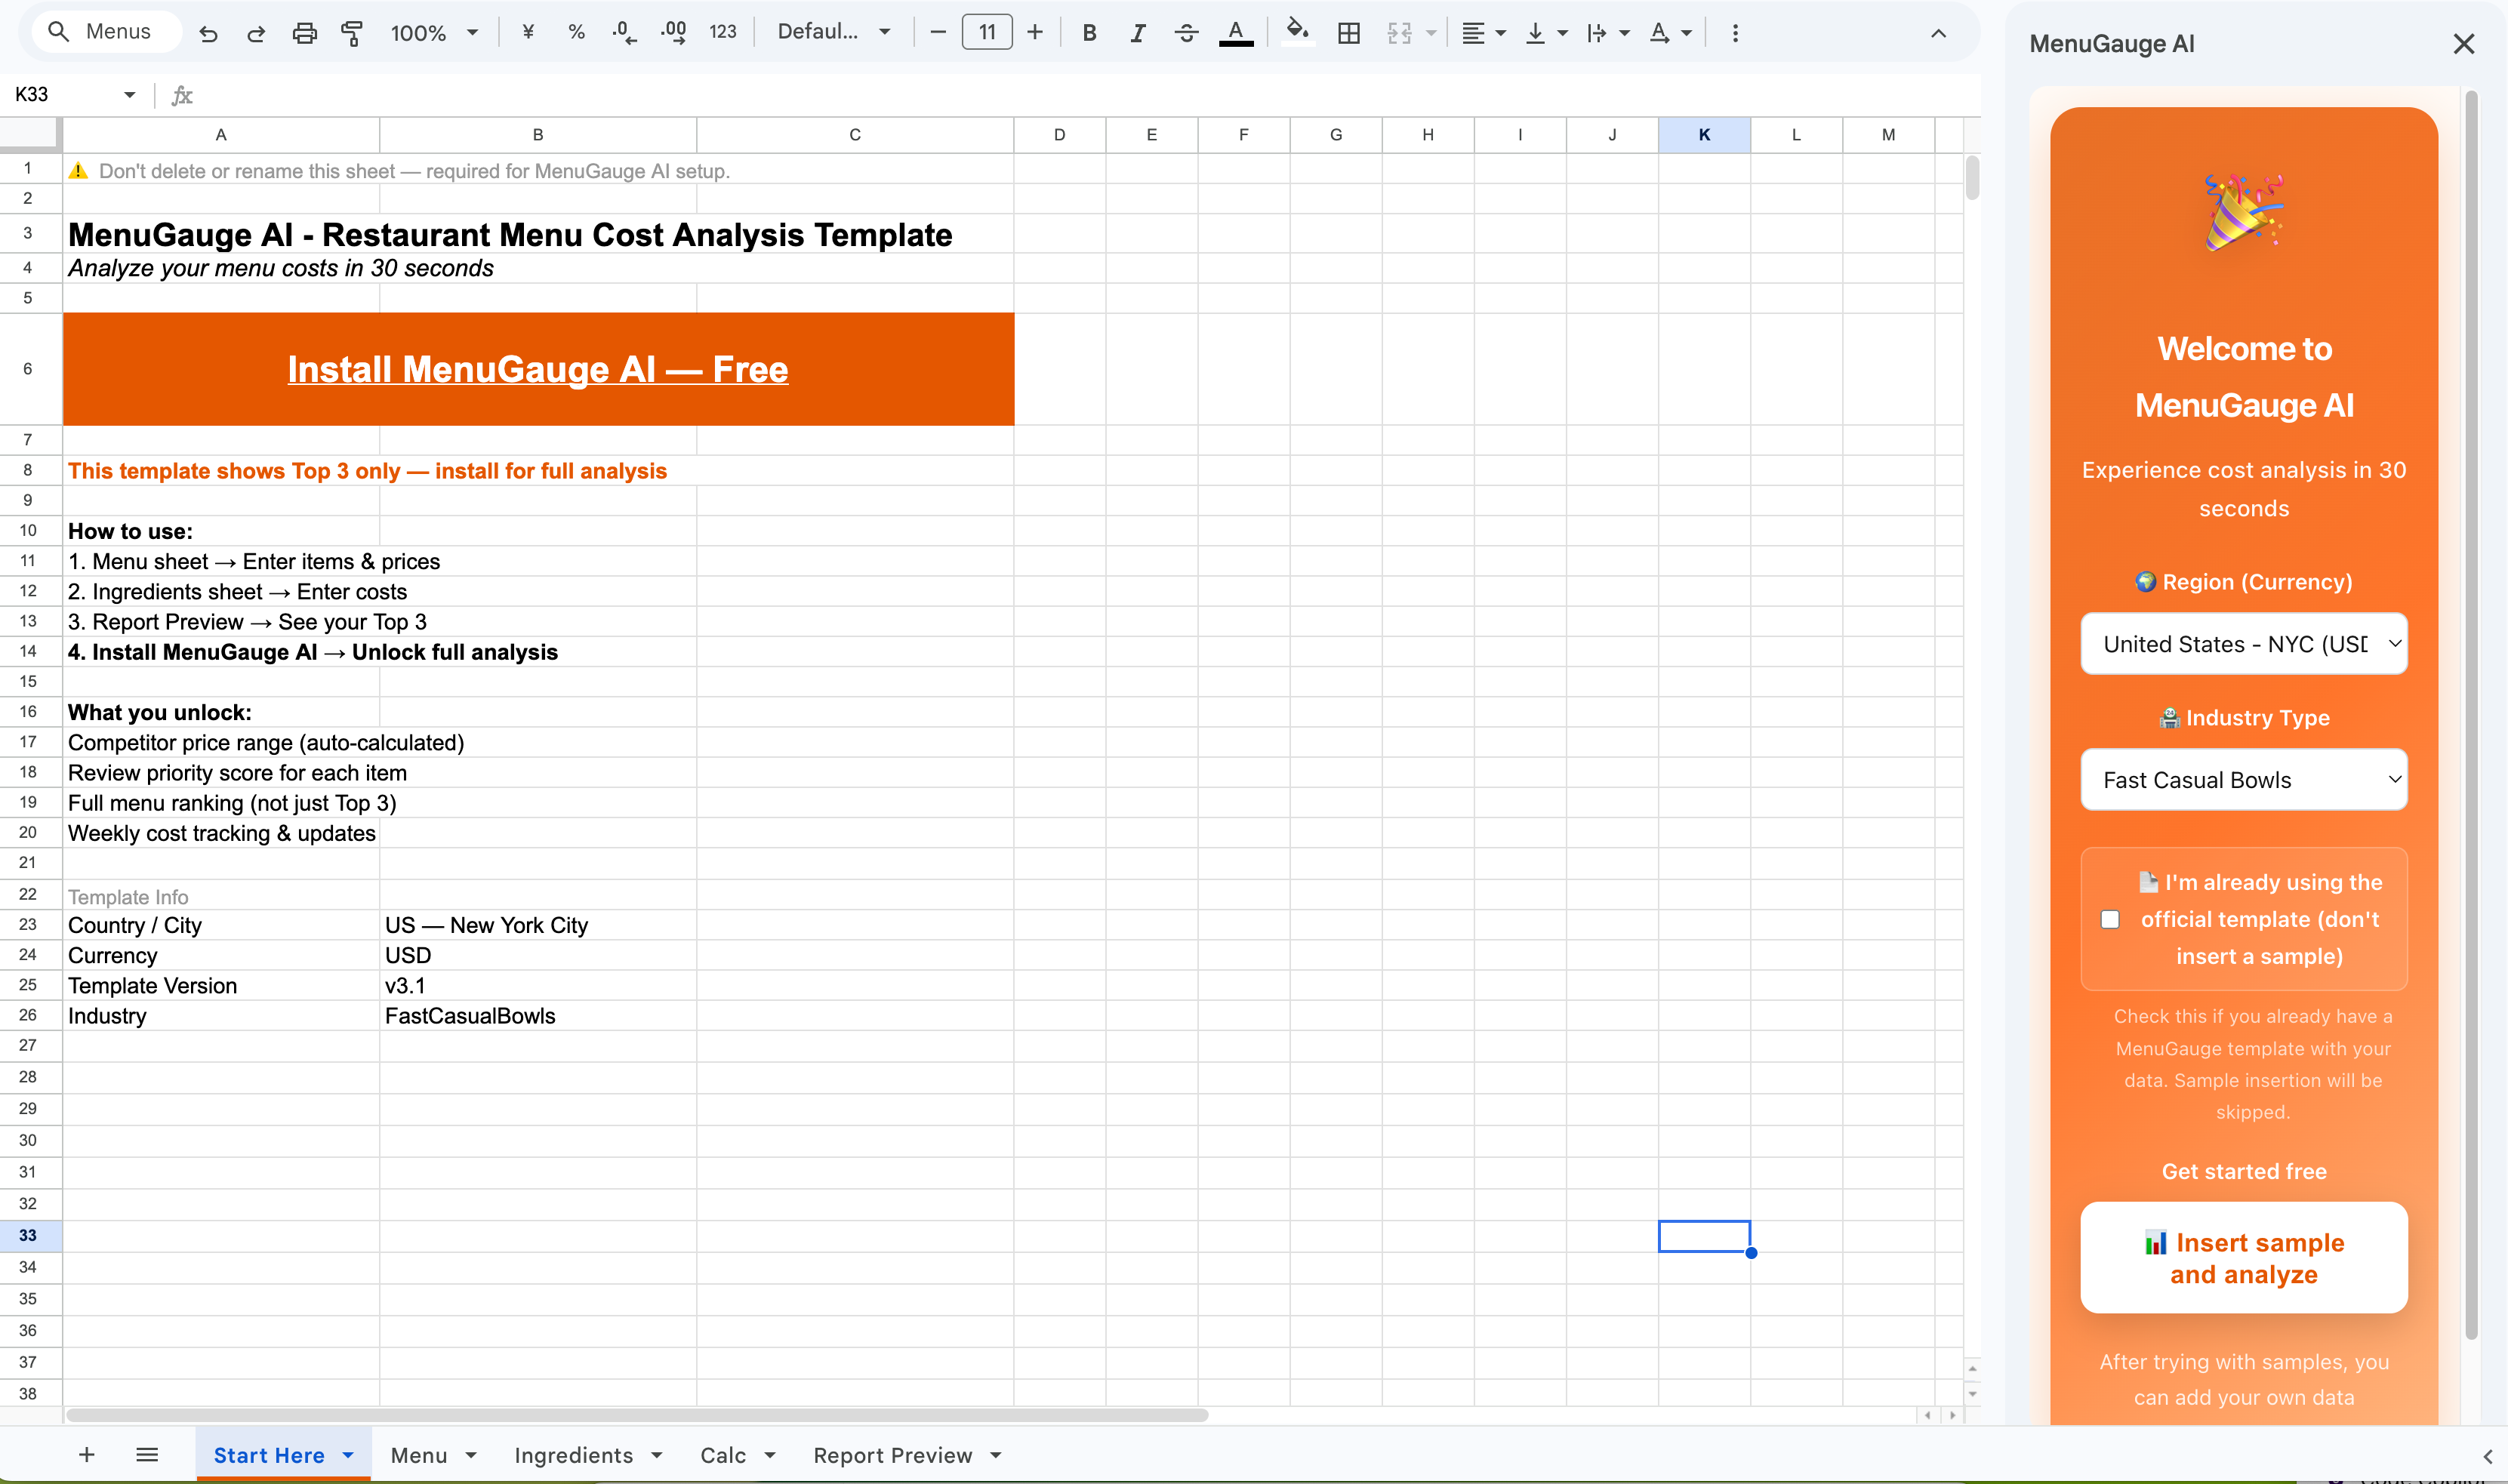Open the Region currency dropdown
Viewport: 2508px width, 1484px height.
point(2243,644)
